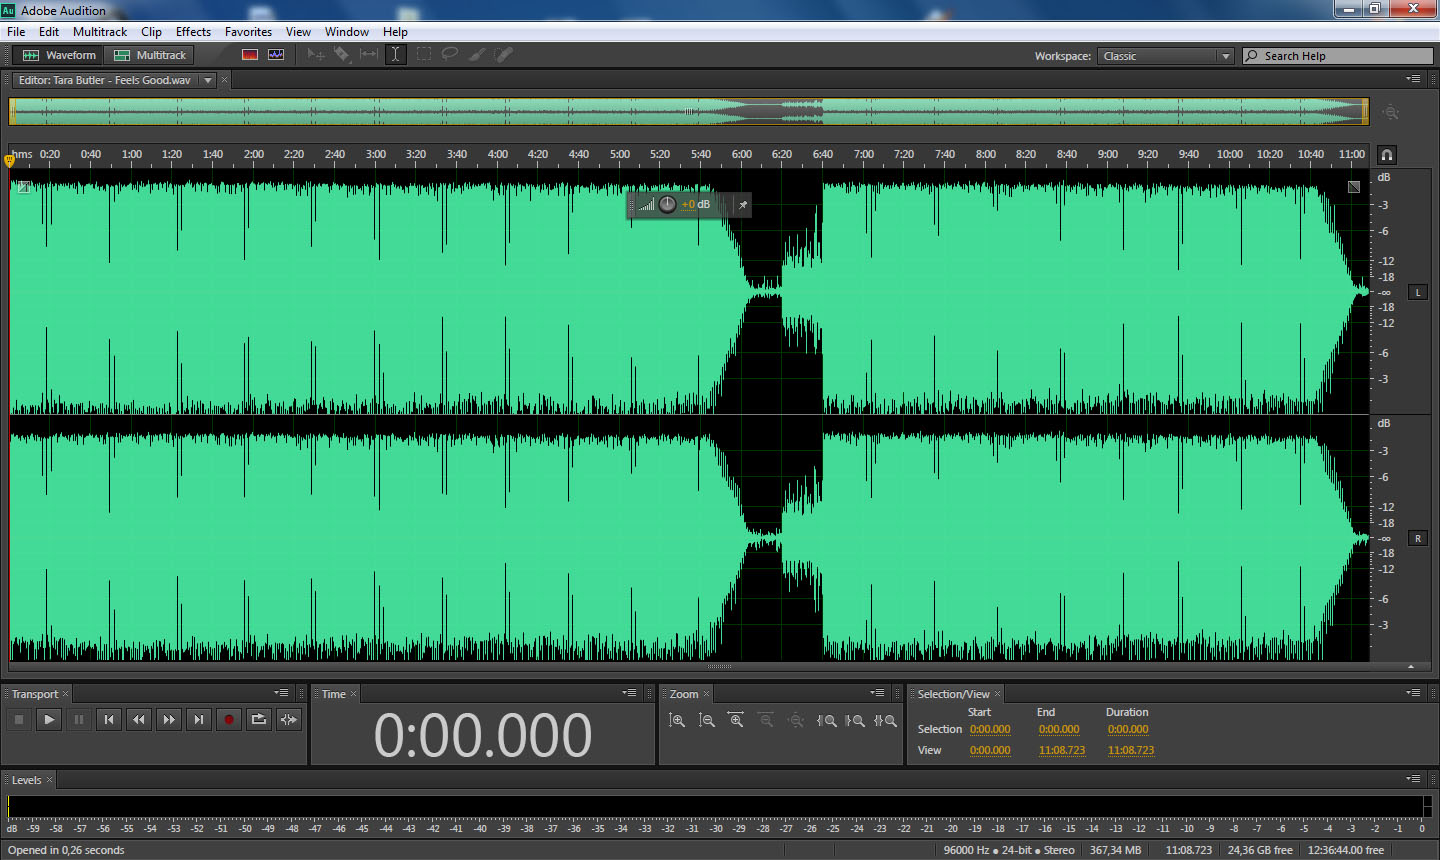Open the Time panel options menu
This screenshot has height=860, width=1440.
coord(629,693)
